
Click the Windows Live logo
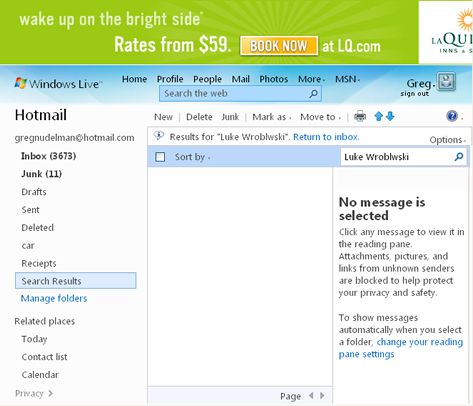click(x=59, y=83)
